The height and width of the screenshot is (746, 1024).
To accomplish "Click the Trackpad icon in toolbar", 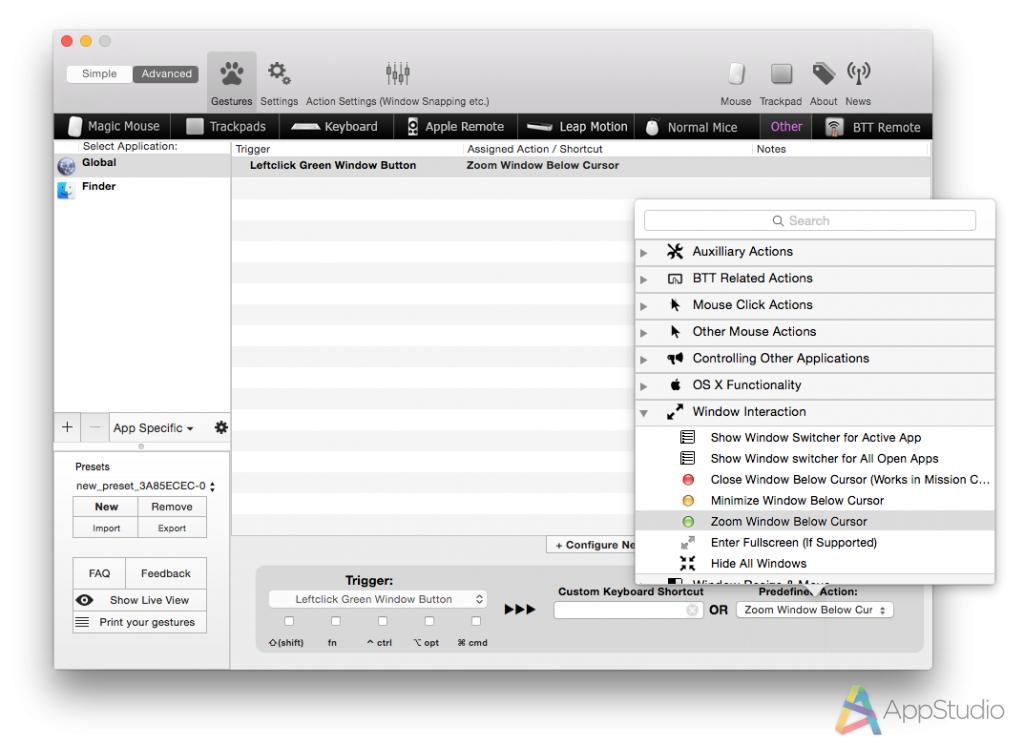I will coord(781,75).
